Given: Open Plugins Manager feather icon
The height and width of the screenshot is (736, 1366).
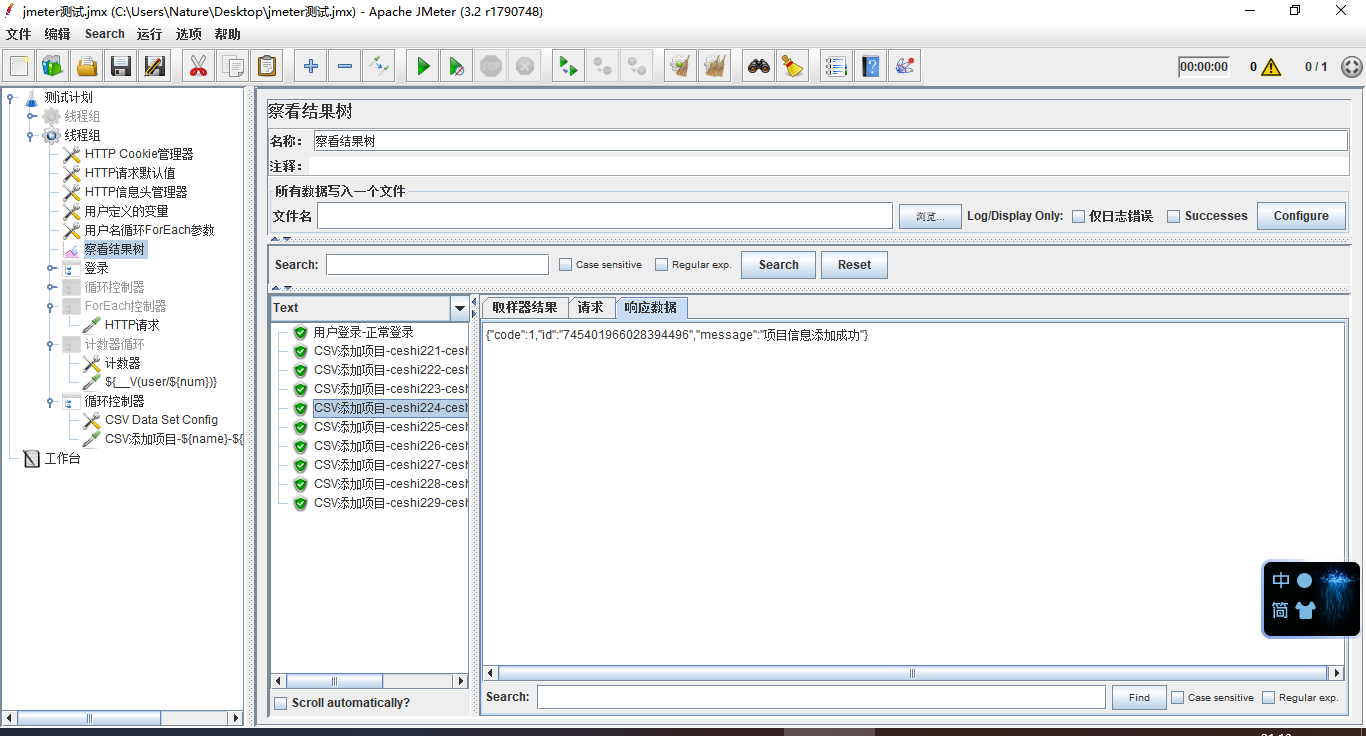Looking at the screenshot, I should click(x=904, y=67).
